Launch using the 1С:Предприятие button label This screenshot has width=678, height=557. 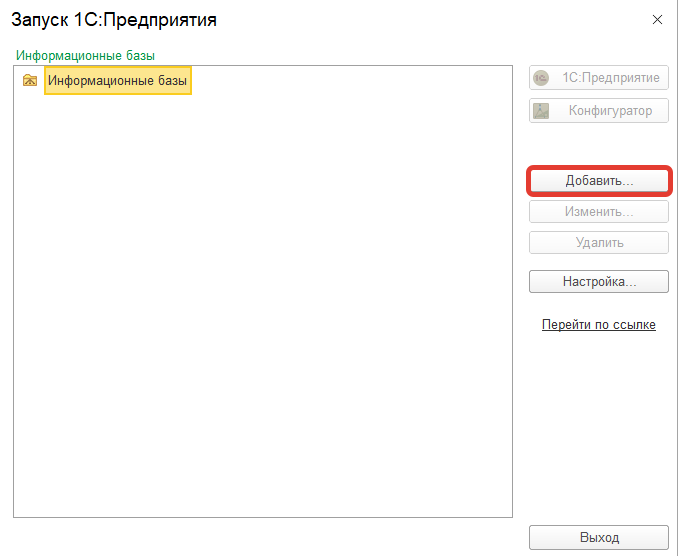click(609, 78)
